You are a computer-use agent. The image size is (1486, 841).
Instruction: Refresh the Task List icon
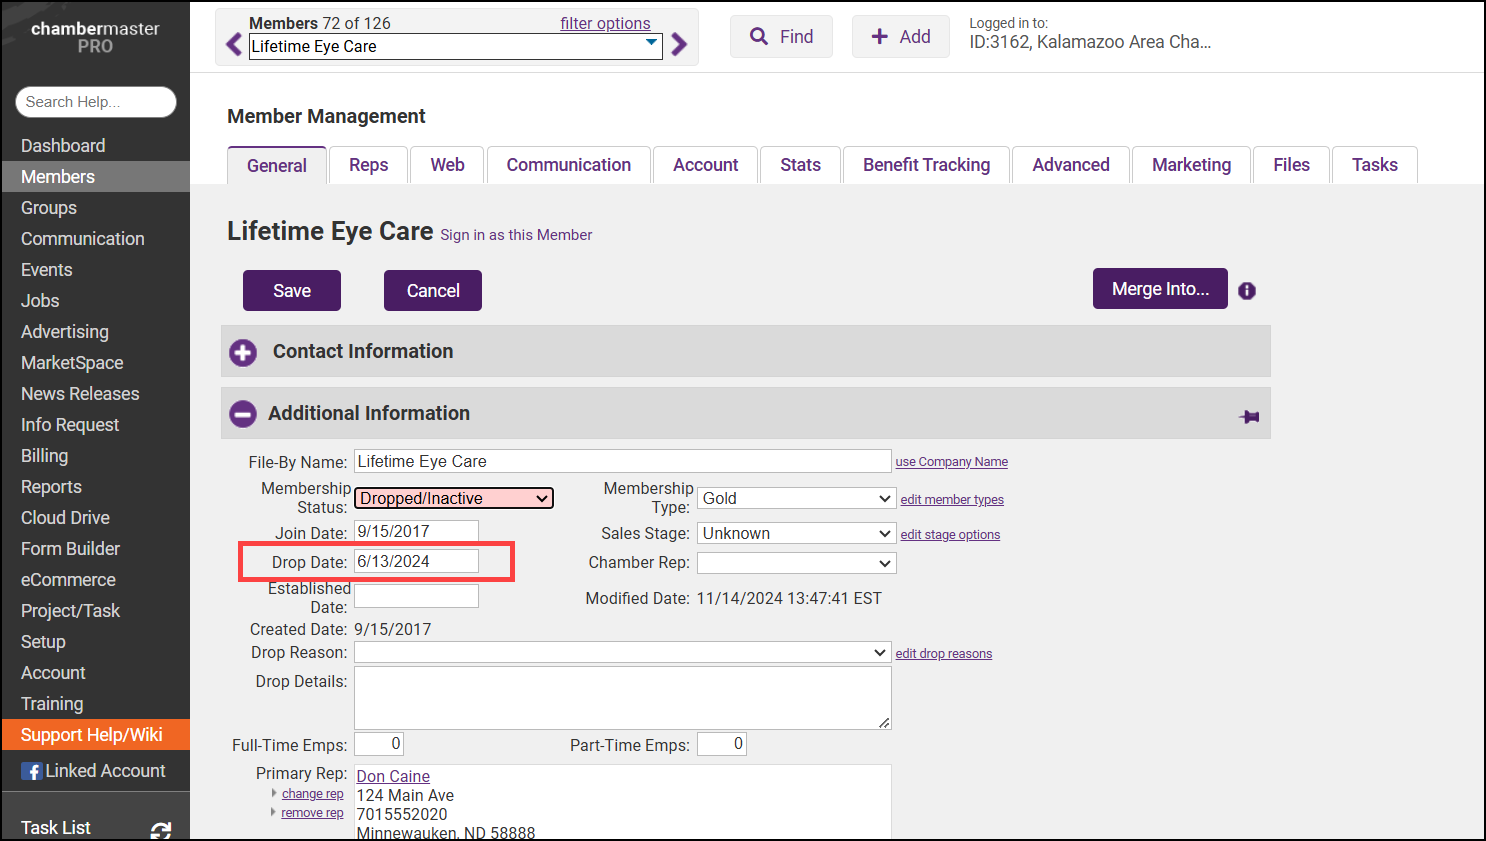tap(161, 830)
